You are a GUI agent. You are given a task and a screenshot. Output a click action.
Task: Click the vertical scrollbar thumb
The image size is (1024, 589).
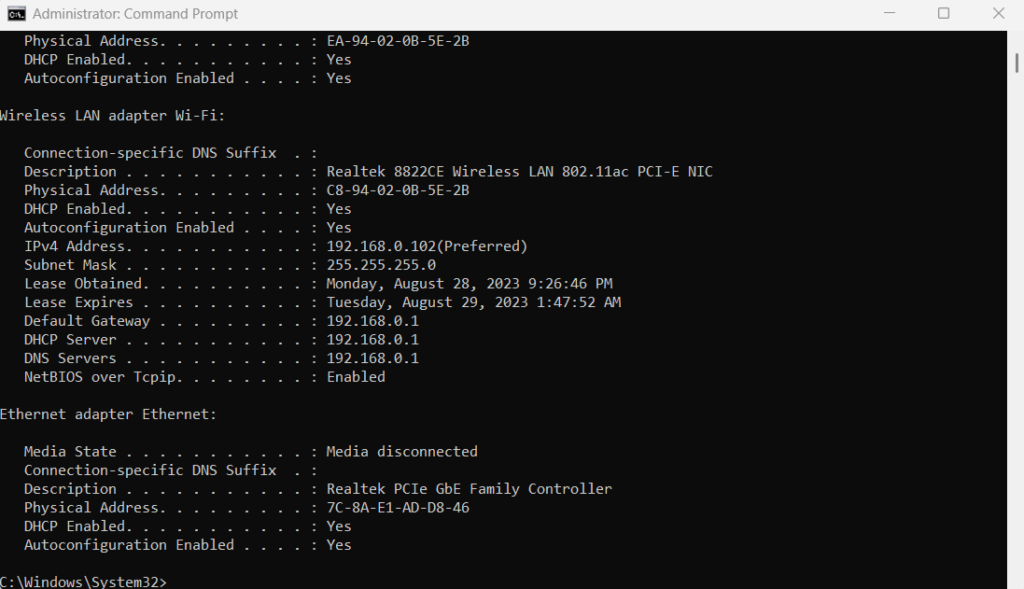coord(1017,62)
